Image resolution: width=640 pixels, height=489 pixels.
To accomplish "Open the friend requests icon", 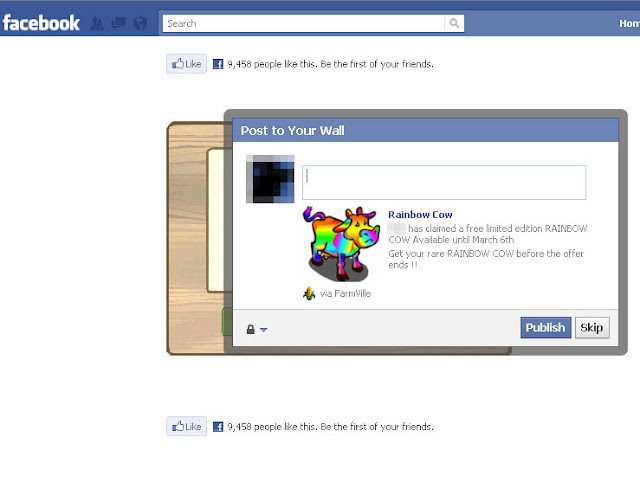I will pos(97,24).
